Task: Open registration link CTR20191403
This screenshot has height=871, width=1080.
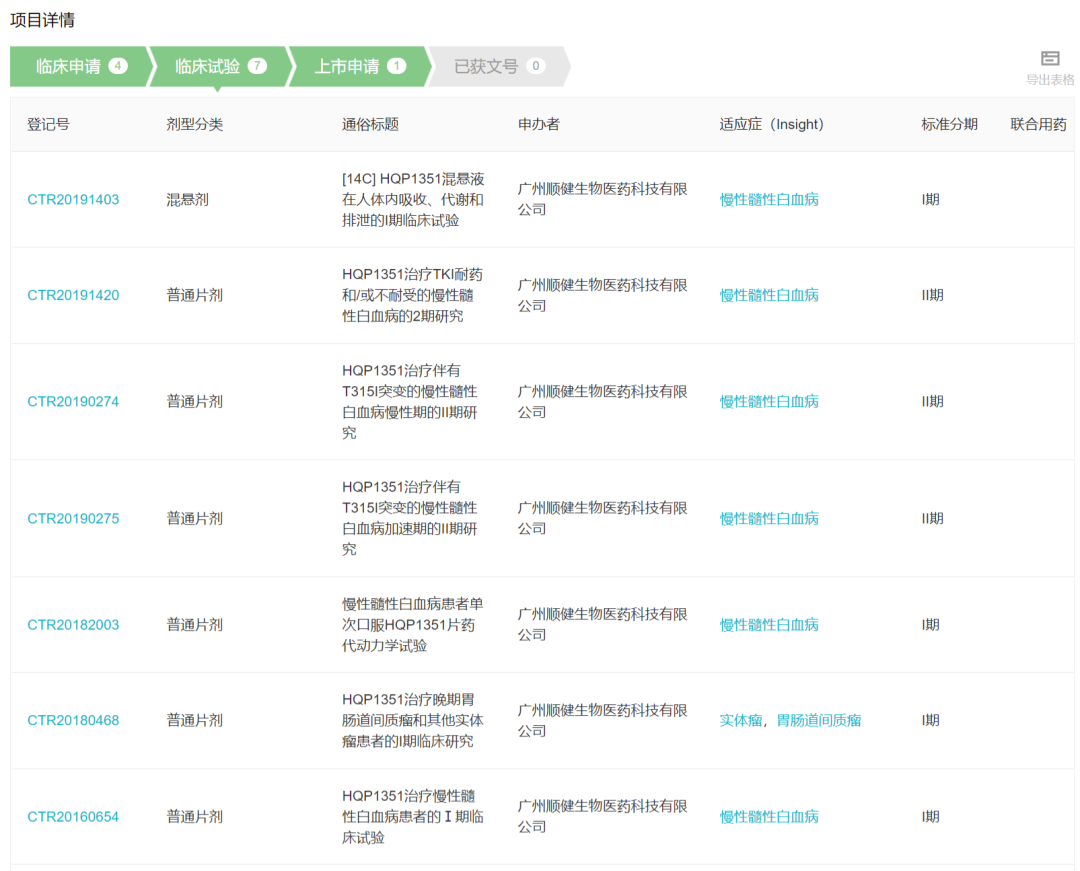Action: (73, 200)
